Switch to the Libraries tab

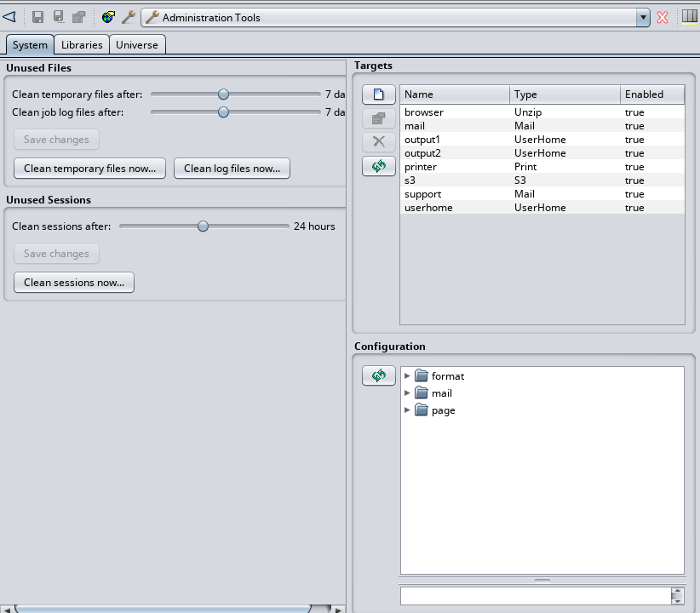(x=81, y=45)
